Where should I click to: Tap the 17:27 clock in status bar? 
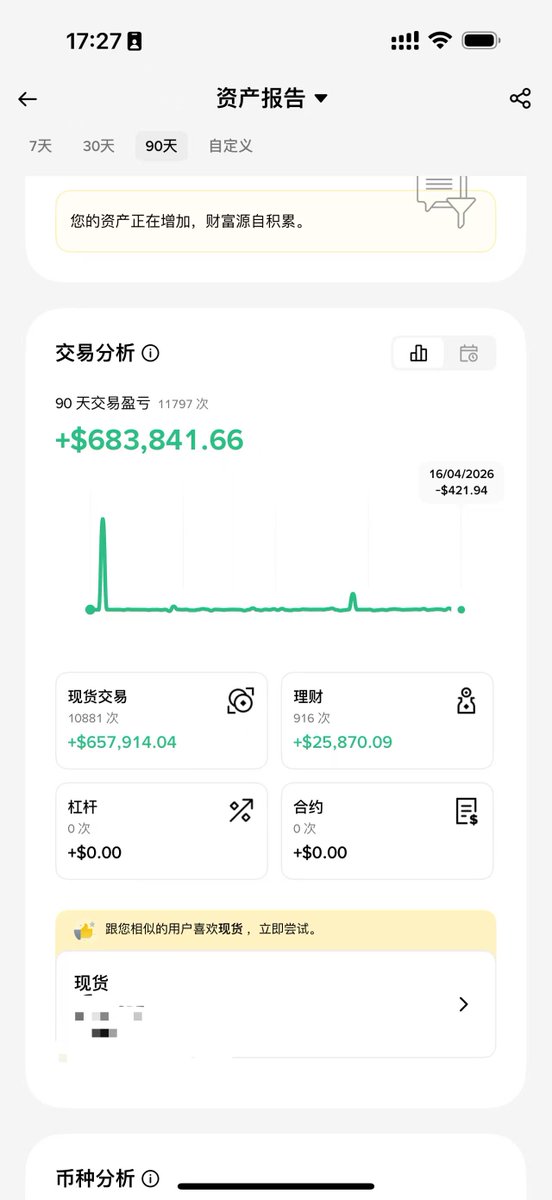click(93, 41)
